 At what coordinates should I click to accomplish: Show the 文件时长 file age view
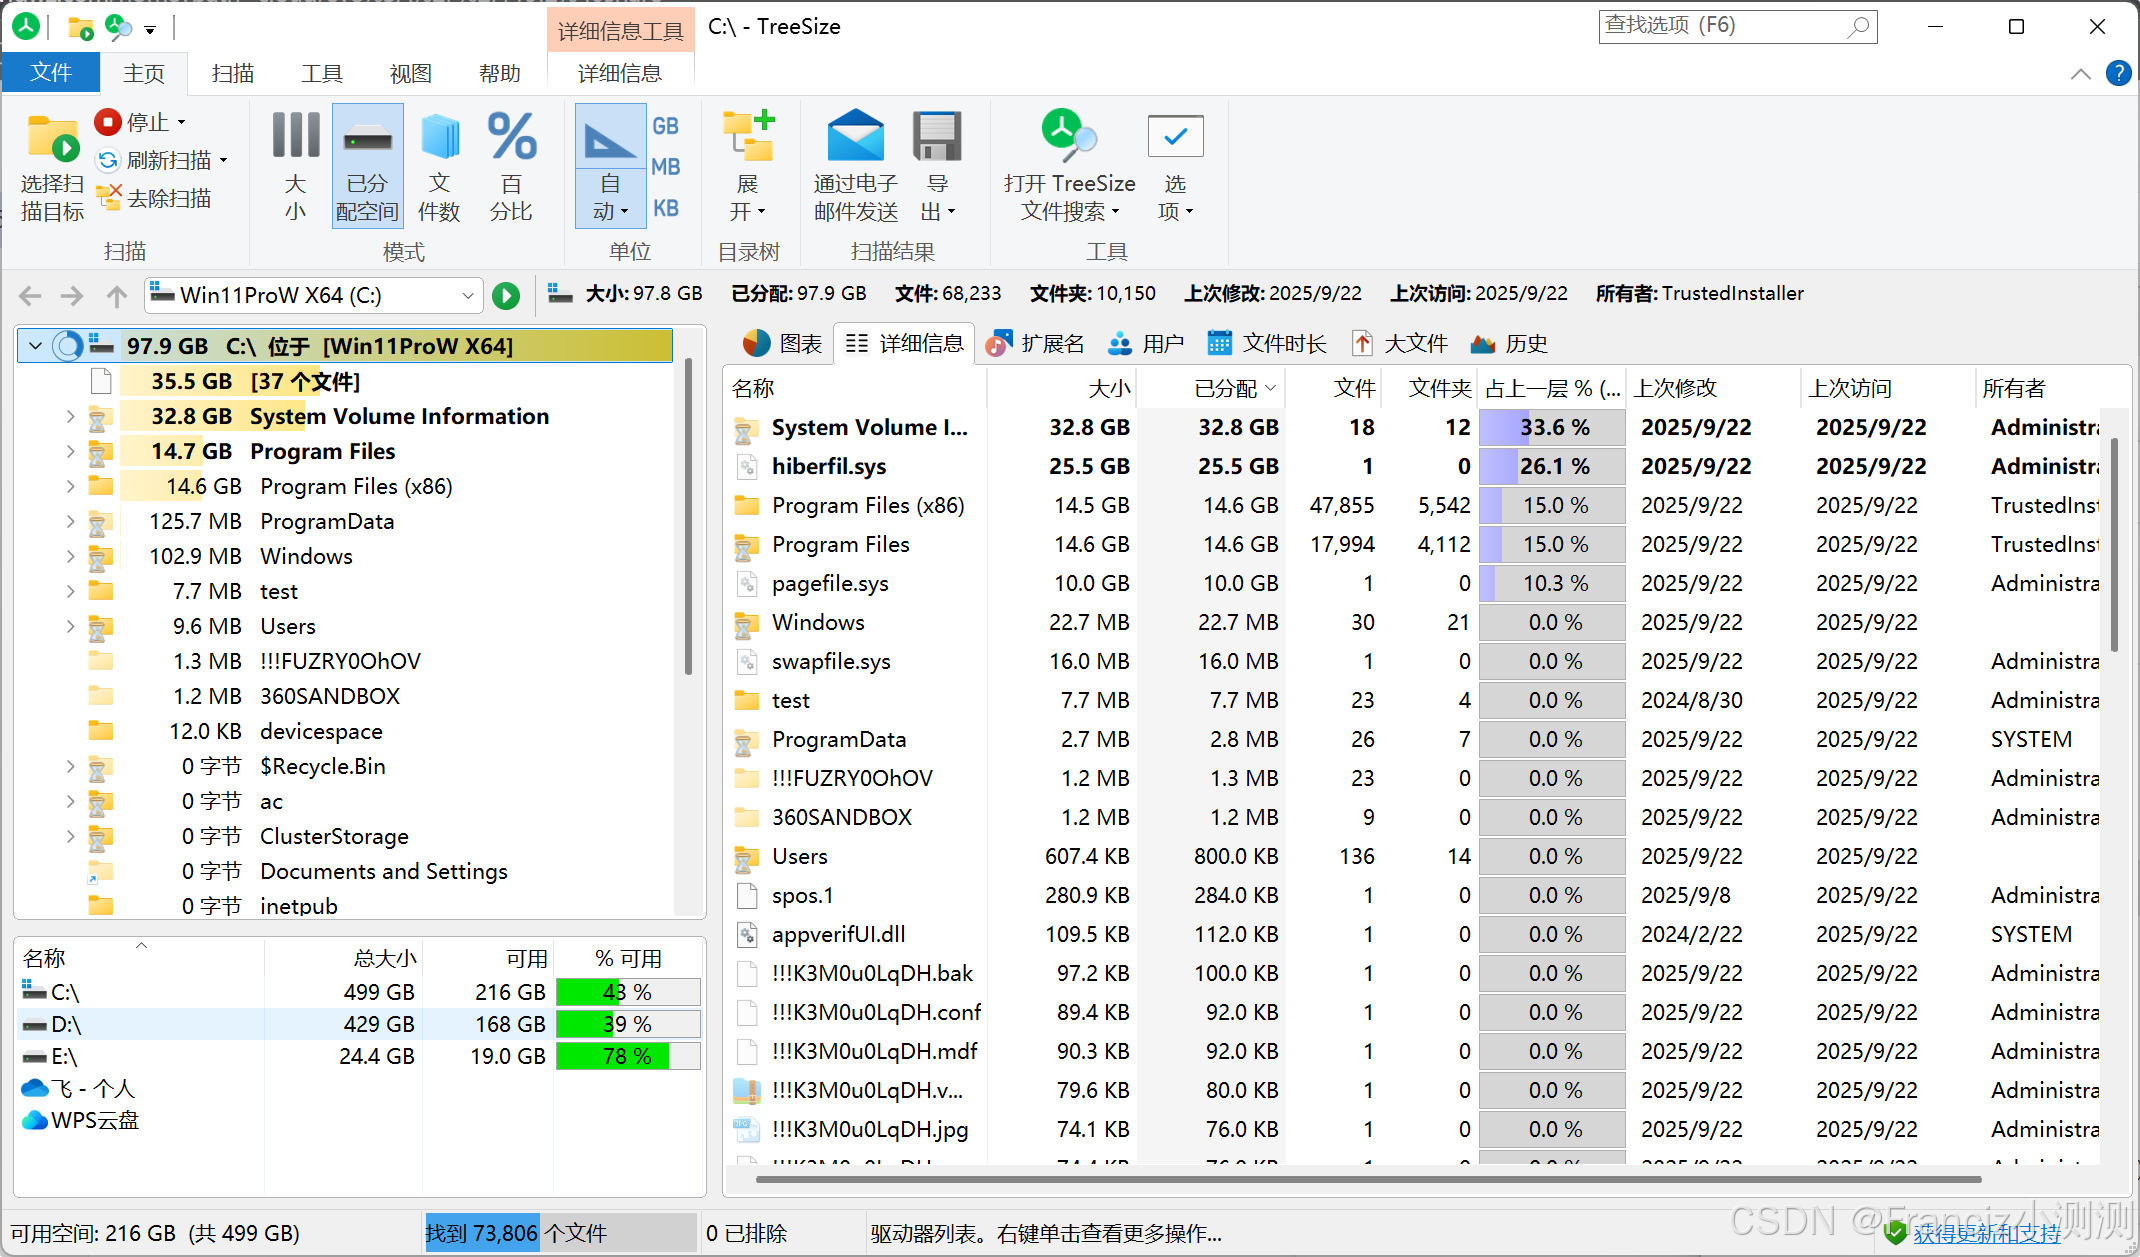point(1267,344)
